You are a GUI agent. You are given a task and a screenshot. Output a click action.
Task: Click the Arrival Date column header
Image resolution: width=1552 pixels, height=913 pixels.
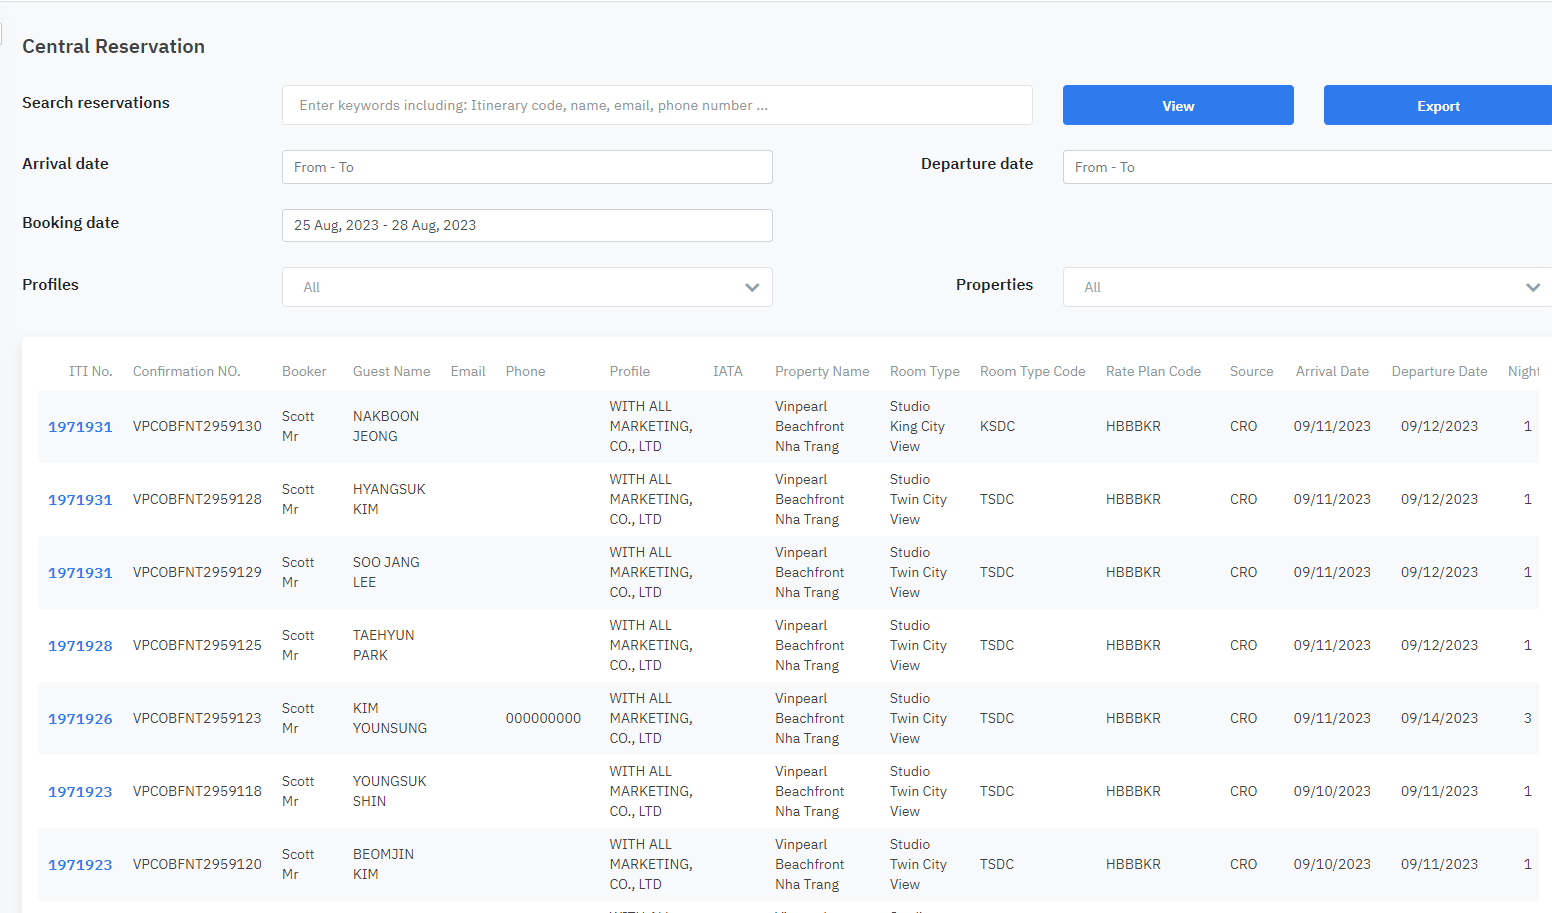(1332, 371)
